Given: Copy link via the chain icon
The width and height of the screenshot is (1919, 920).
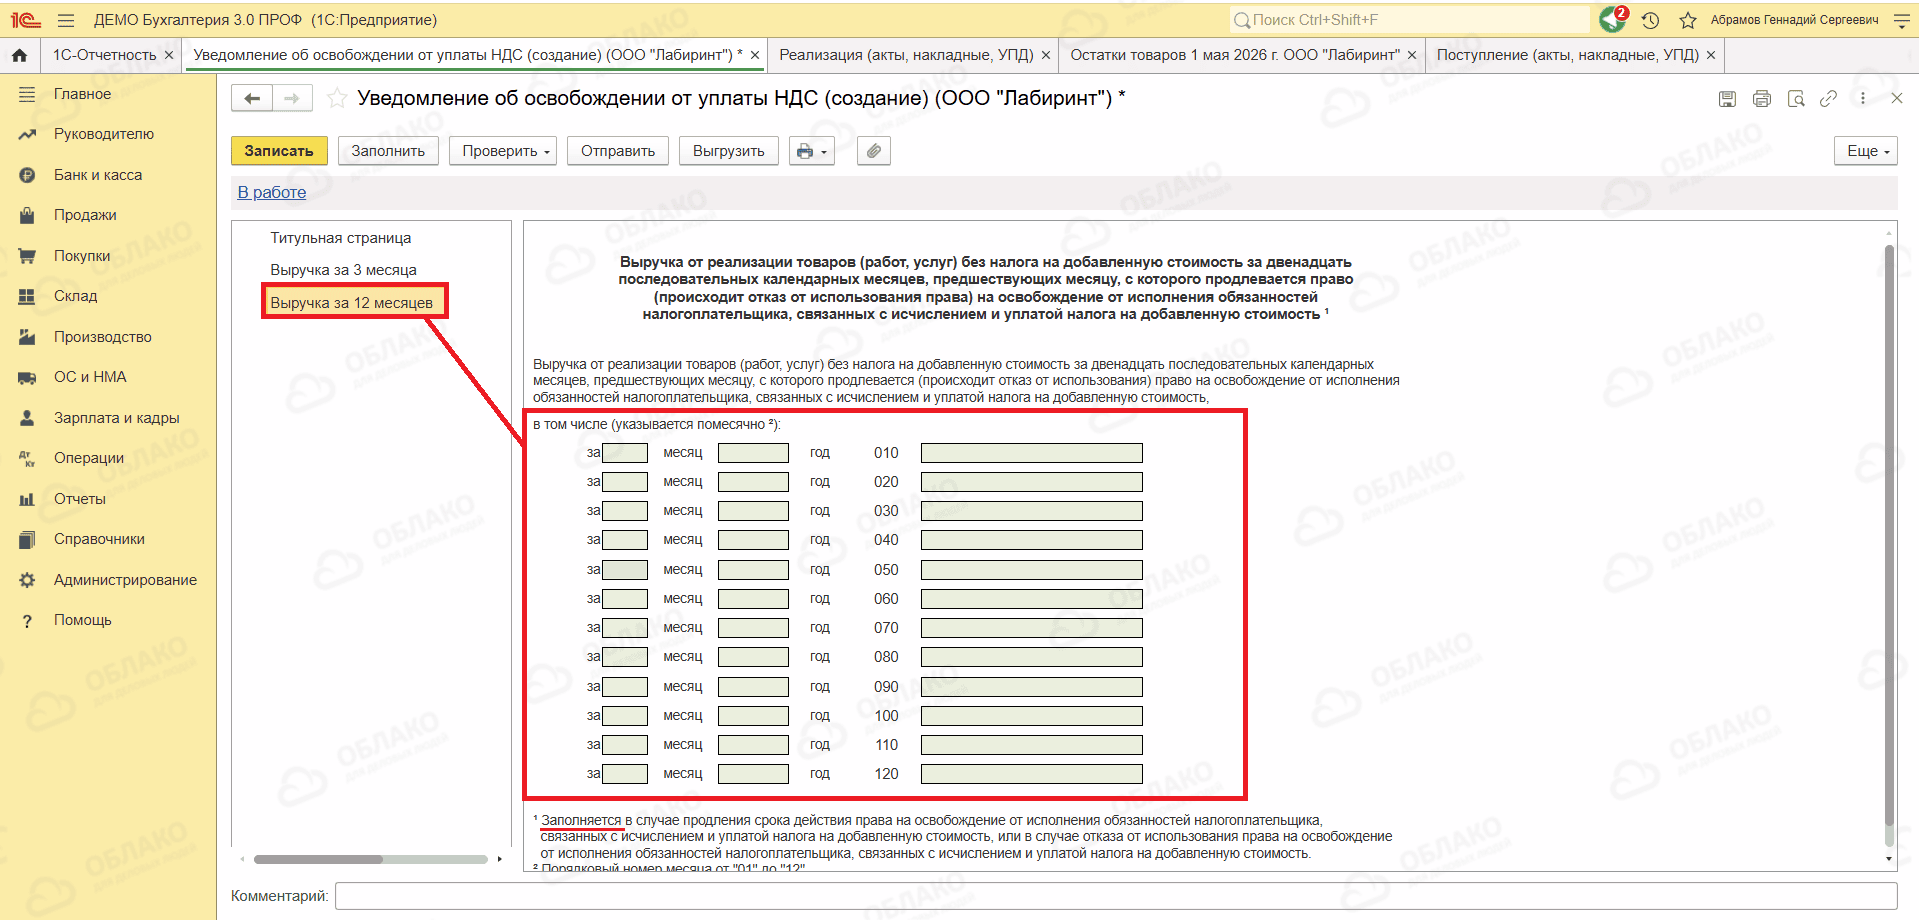Looking at the screenshot, I should (1829, 98).
